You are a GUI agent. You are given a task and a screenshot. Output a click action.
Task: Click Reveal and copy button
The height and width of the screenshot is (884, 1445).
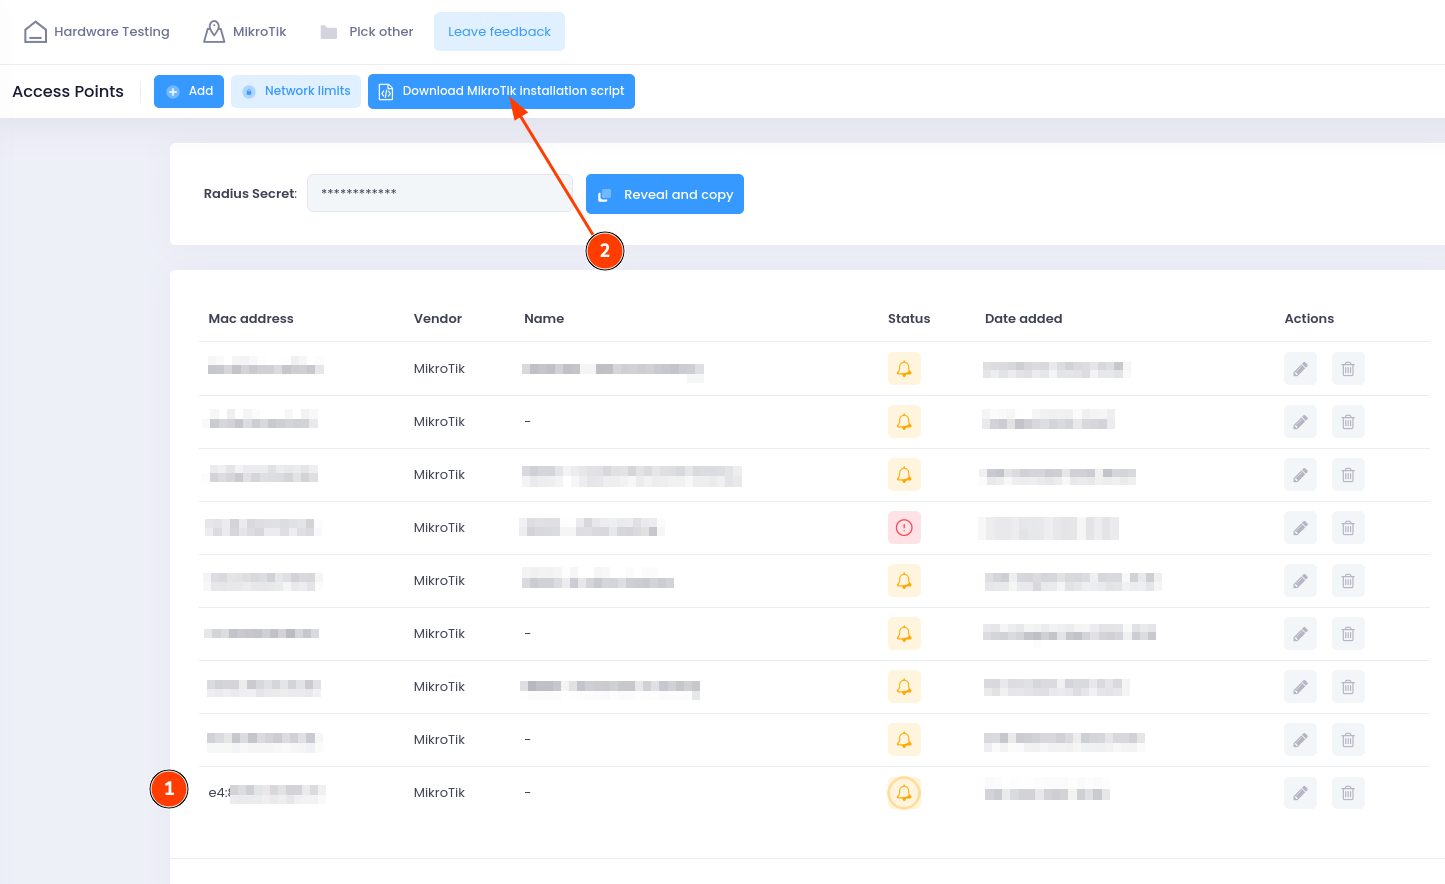665,194
